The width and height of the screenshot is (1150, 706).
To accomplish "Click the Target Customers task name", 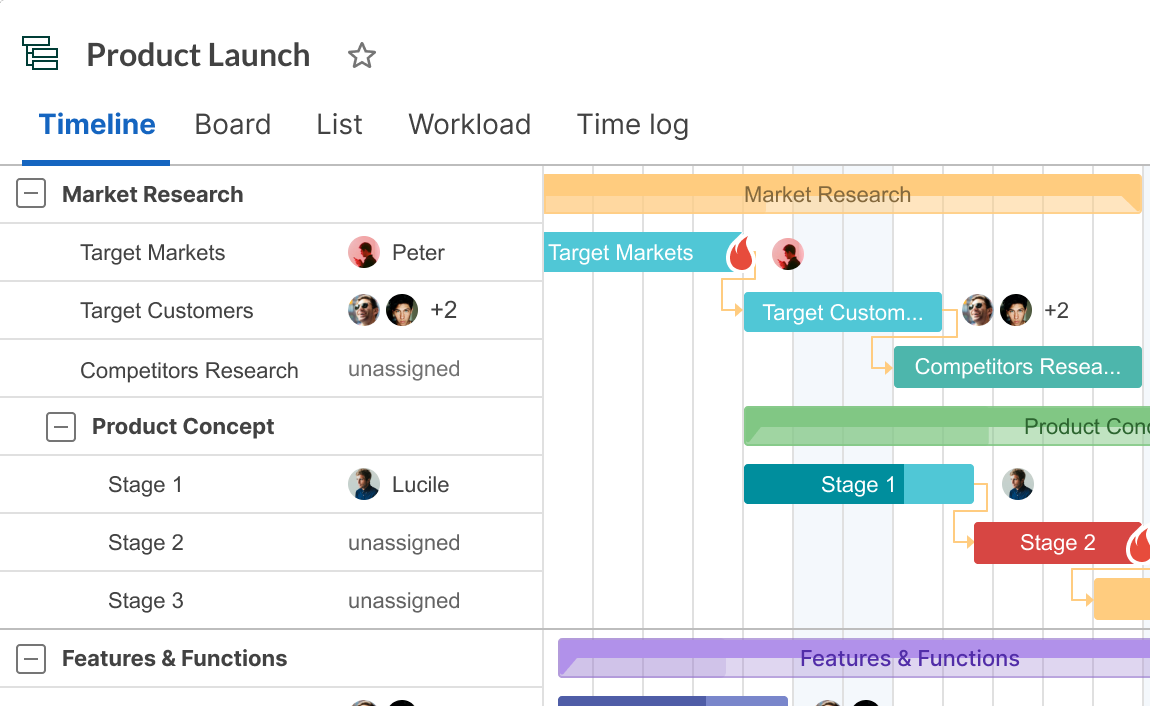I will 167,311.
